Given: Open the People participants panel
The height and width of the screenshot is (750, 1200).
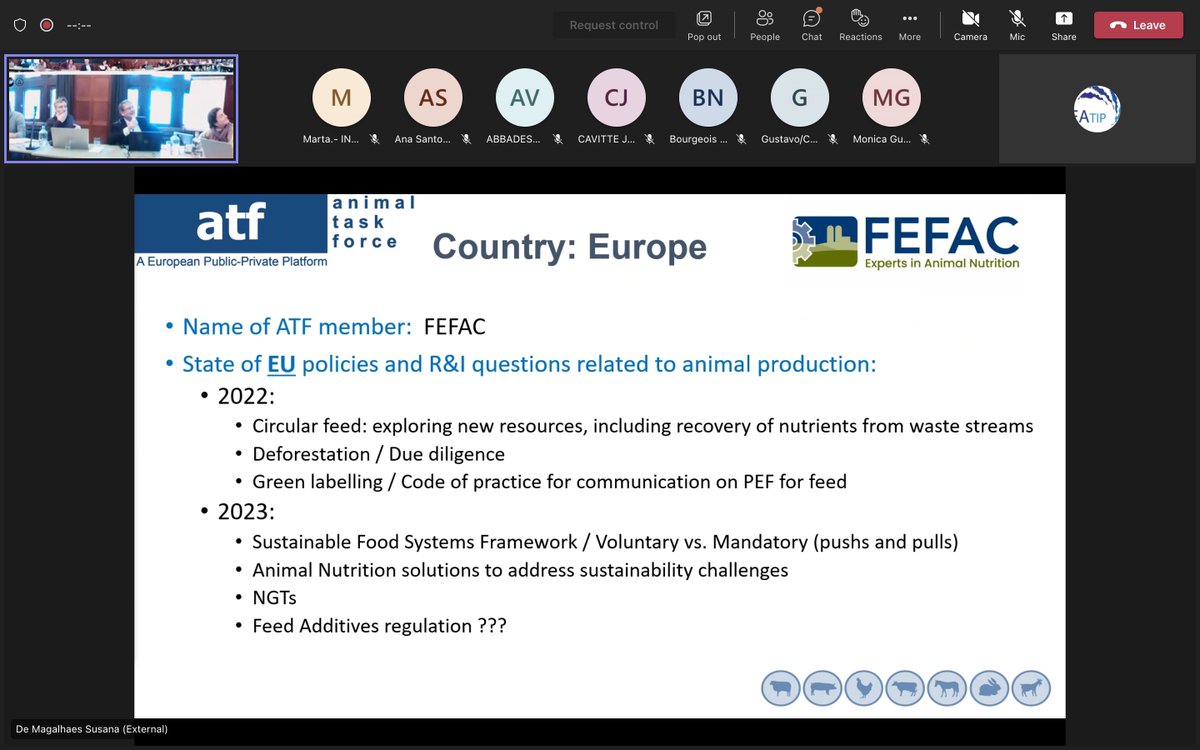Looking at the screenshot, I should click(x=765, y=25).
